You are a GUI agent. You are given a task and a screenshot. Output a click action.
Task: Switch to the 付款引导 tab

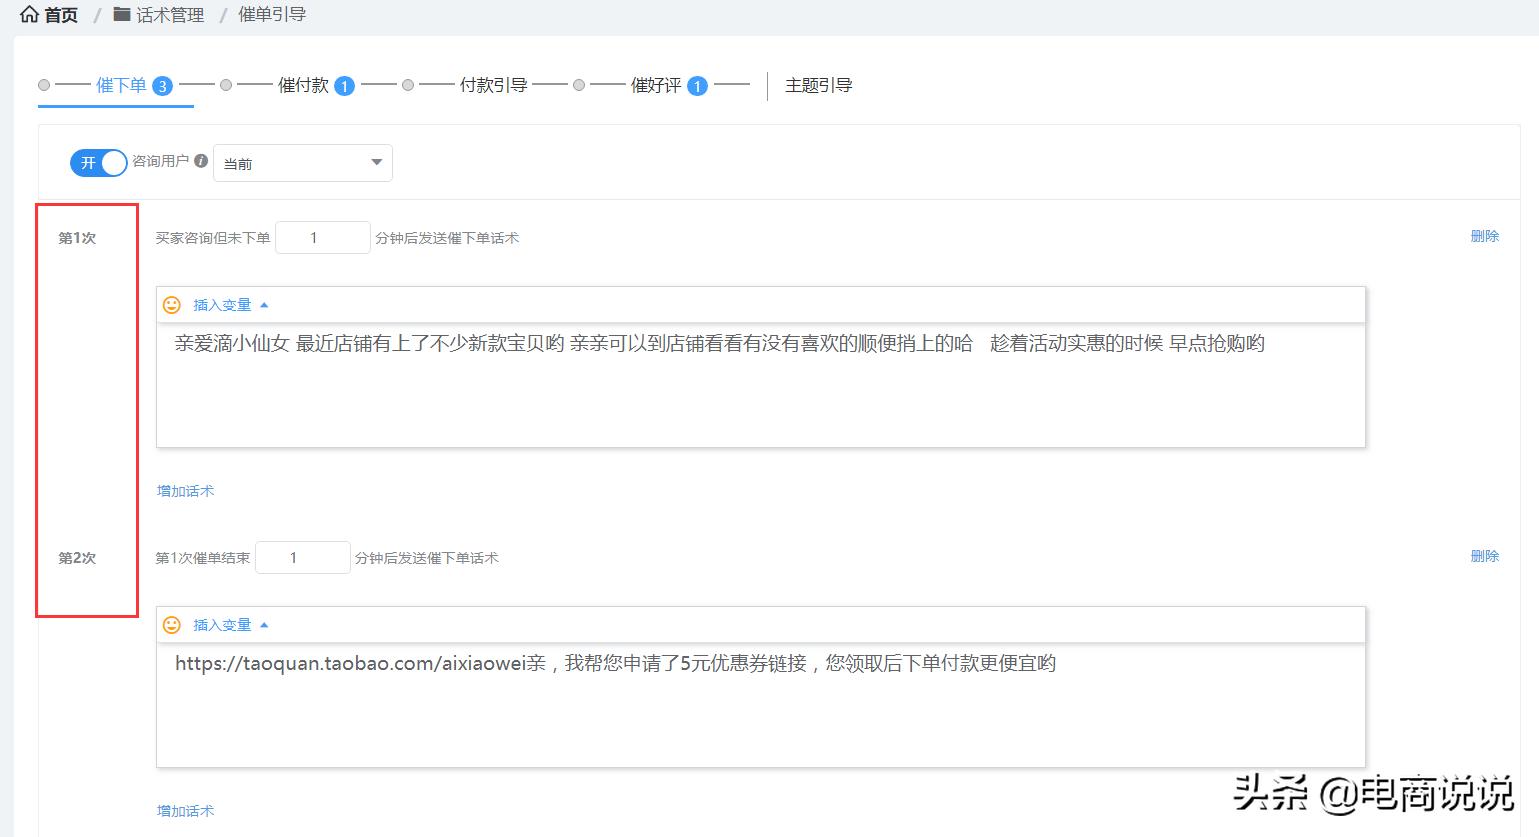click(493, 86)
